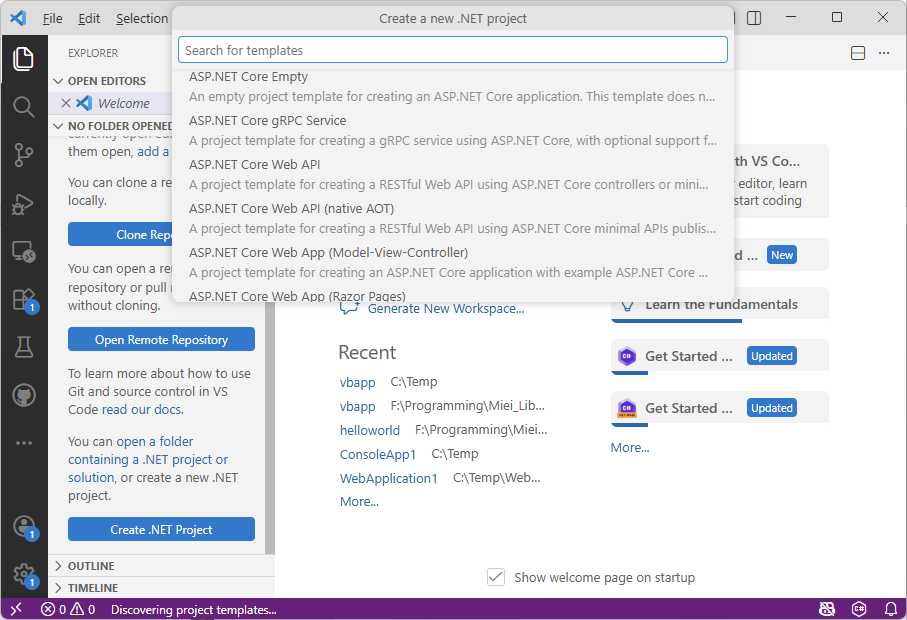Open the Source Control view icon
This screenshot has height=620, width=907.
(24, 155)
